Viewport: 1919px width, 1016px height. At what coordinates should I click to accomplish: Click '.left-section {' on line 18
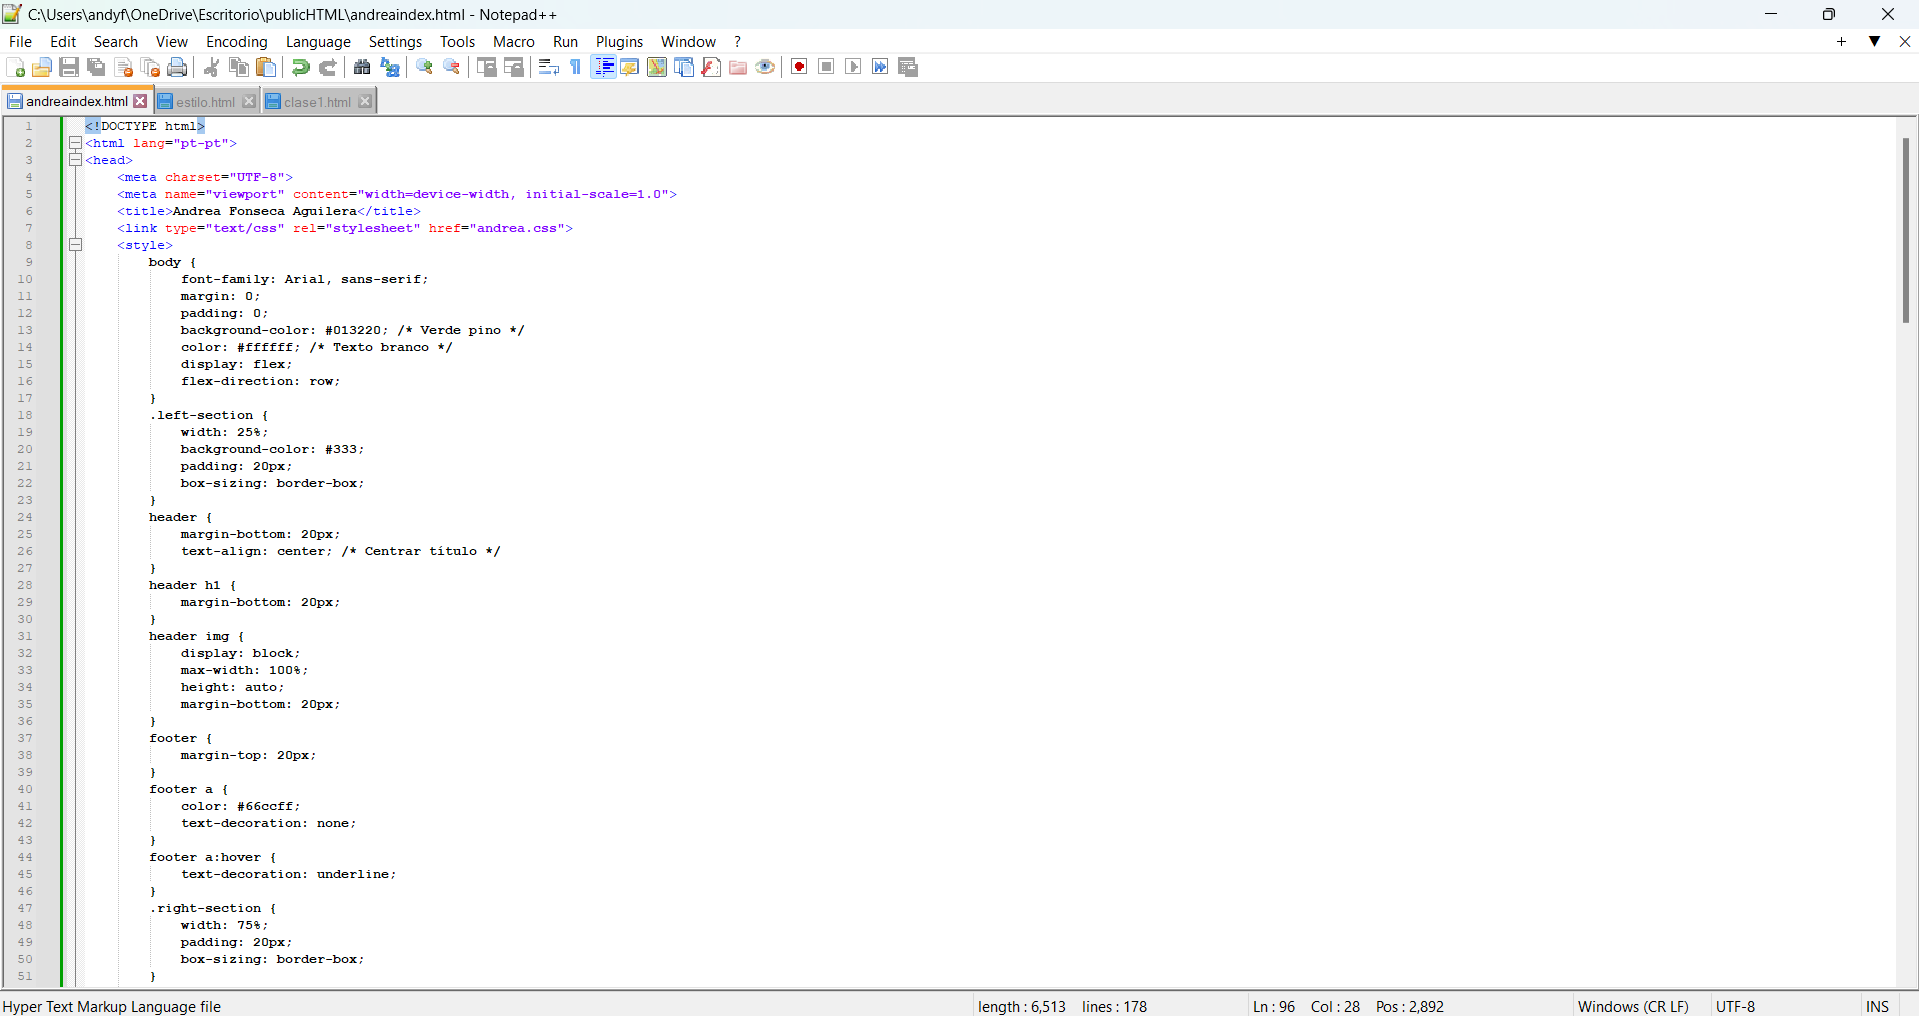tap(209, 415)
